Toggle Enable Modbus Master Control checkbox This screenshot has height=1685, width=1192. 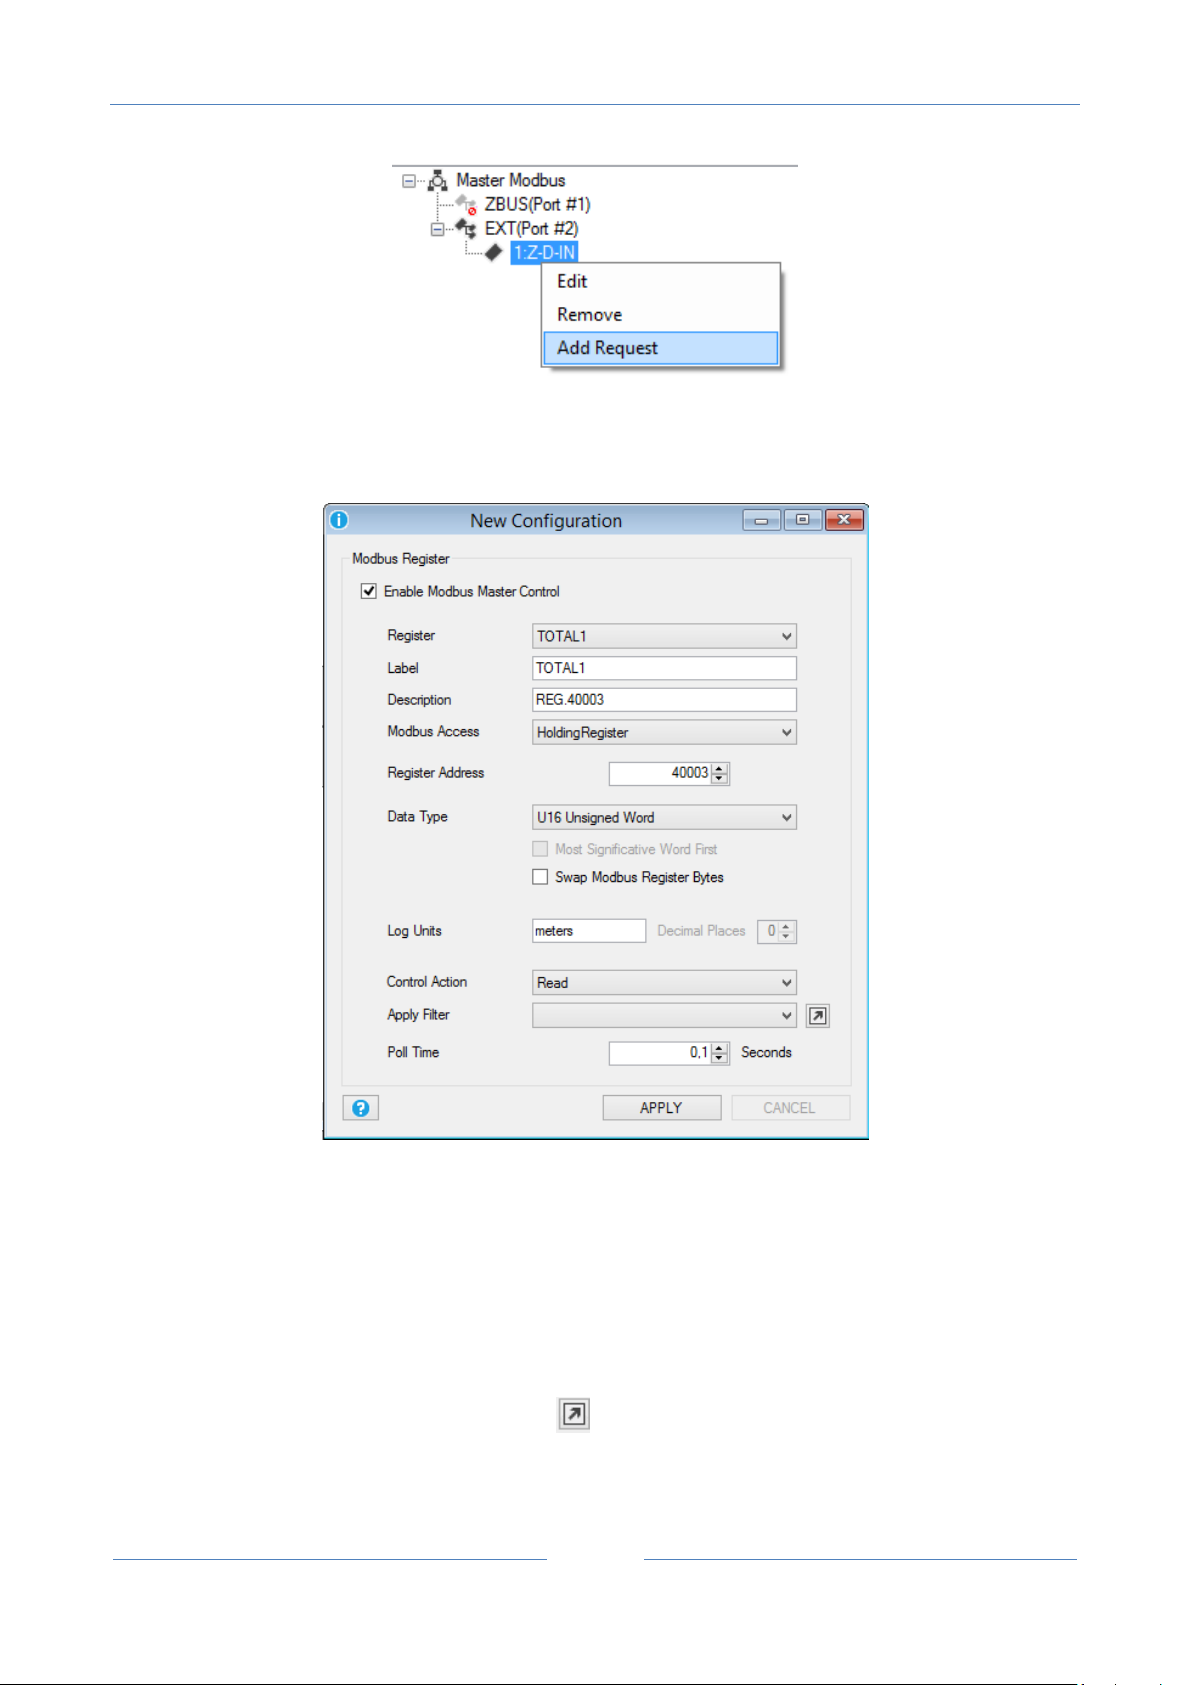point(369,591)
